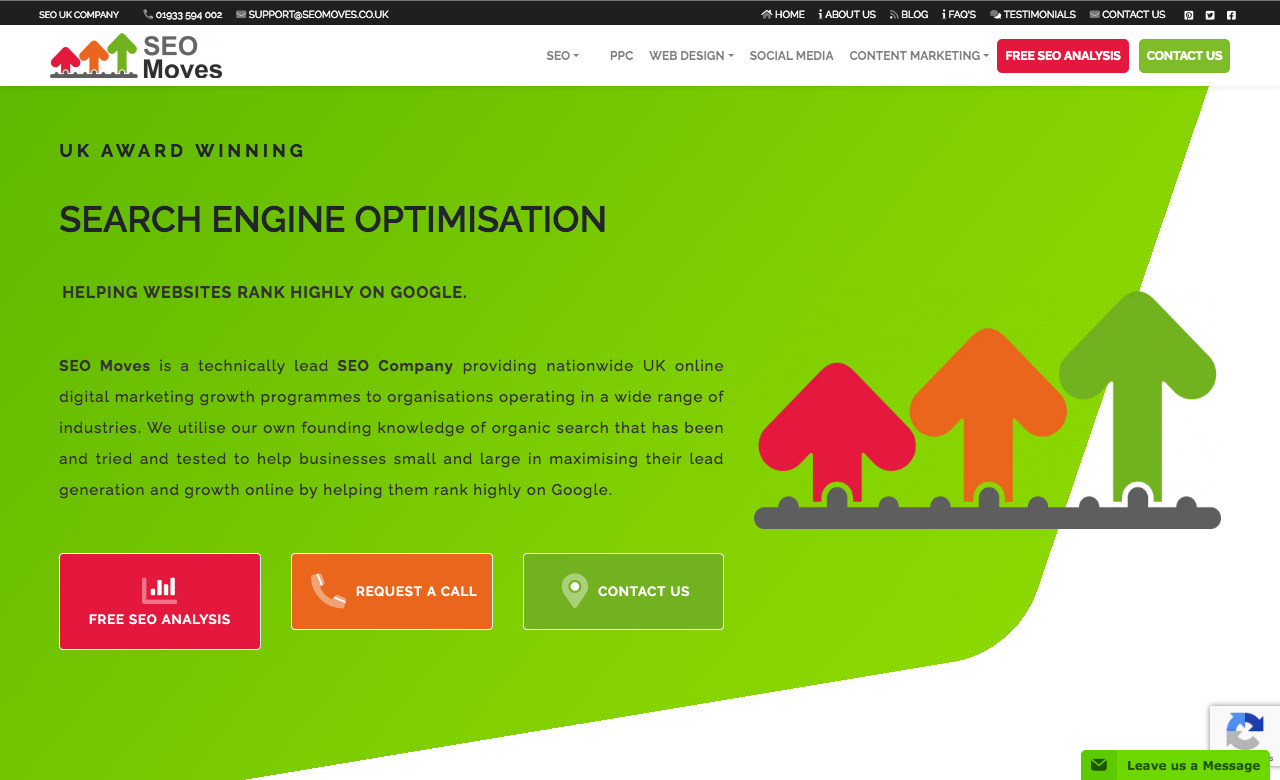This screenshot has width=1280, height=780.
Task: Open Testimonials in the top bar
Action: click(1033, 15)
